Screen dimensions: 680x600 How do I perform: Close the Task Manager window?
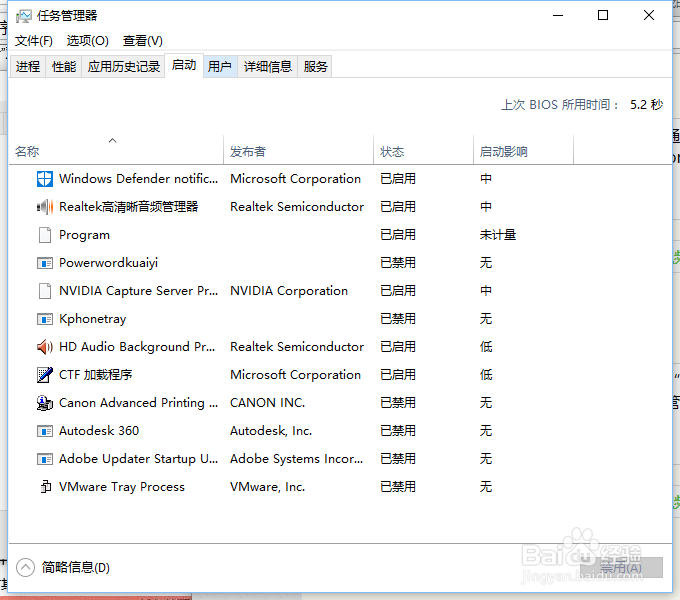(x=649, y=16)
